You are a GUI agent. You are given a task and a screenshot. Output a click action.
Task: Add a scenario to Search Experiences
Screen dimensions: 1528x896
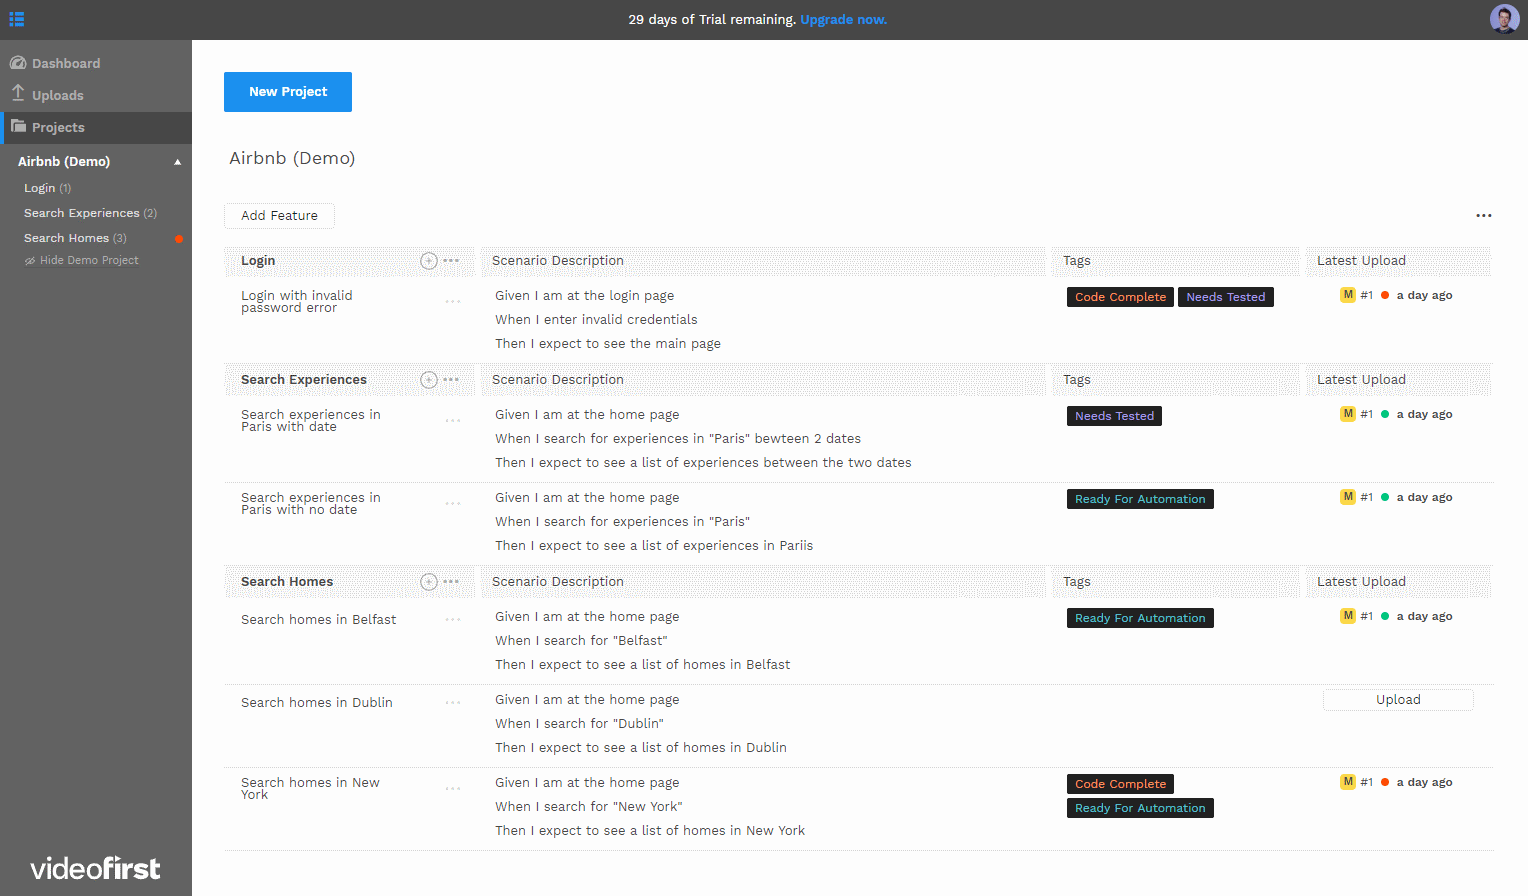pyautogui.click(x=429, y=380)
